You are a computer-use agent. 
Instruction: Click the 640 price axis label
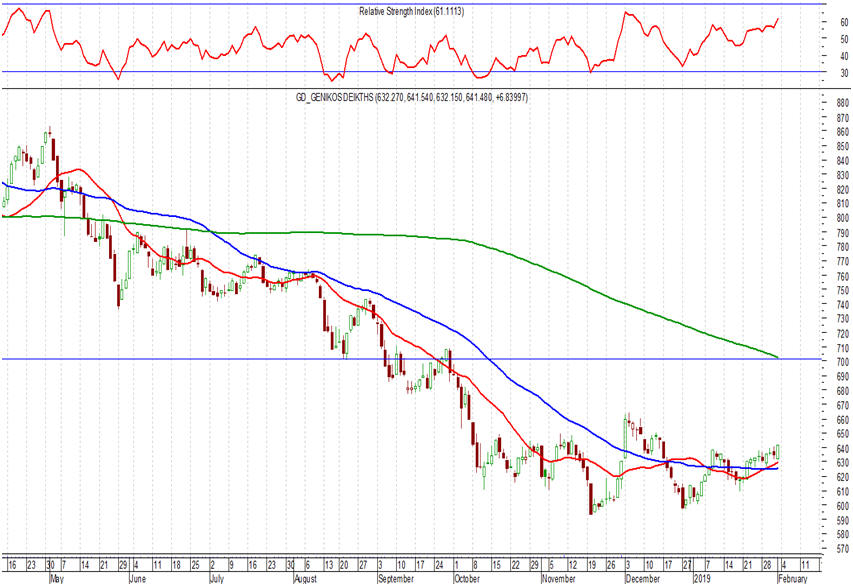pos(843,448)
